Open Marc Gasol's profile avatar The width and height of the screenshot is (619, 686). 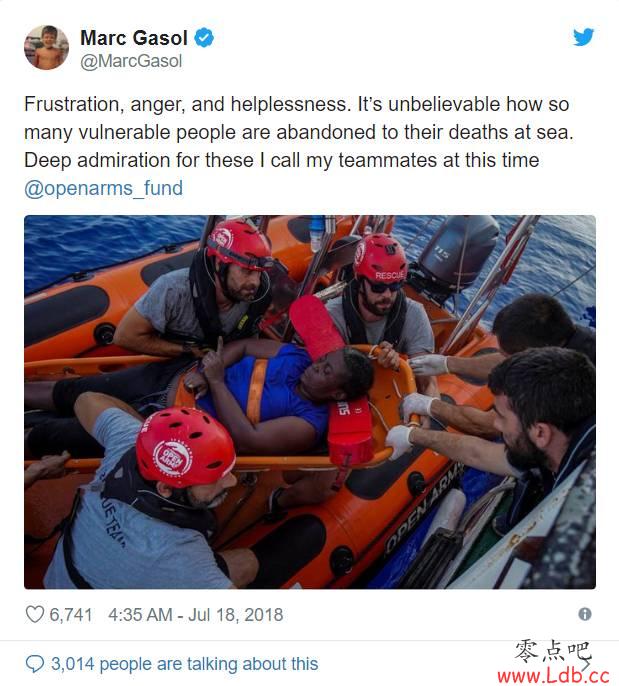[x=46, y=47]
